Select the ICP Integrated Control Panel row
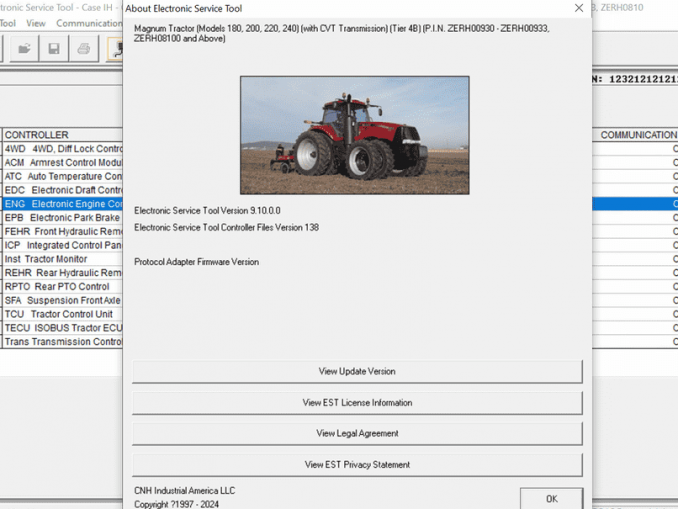Image resolution: width=678 pixels, height=509 pixels. [63, 245]
